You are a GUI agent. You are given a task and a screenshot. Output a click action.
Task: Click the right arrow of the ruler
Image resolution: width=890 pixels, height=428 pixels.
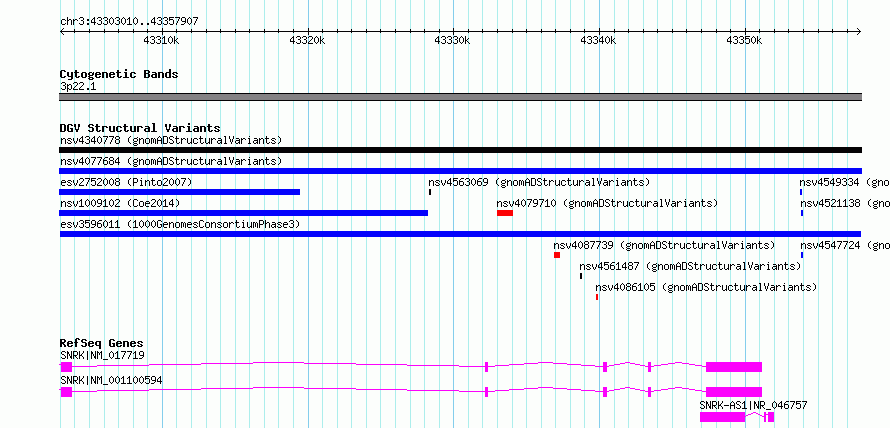pos(859,31)
